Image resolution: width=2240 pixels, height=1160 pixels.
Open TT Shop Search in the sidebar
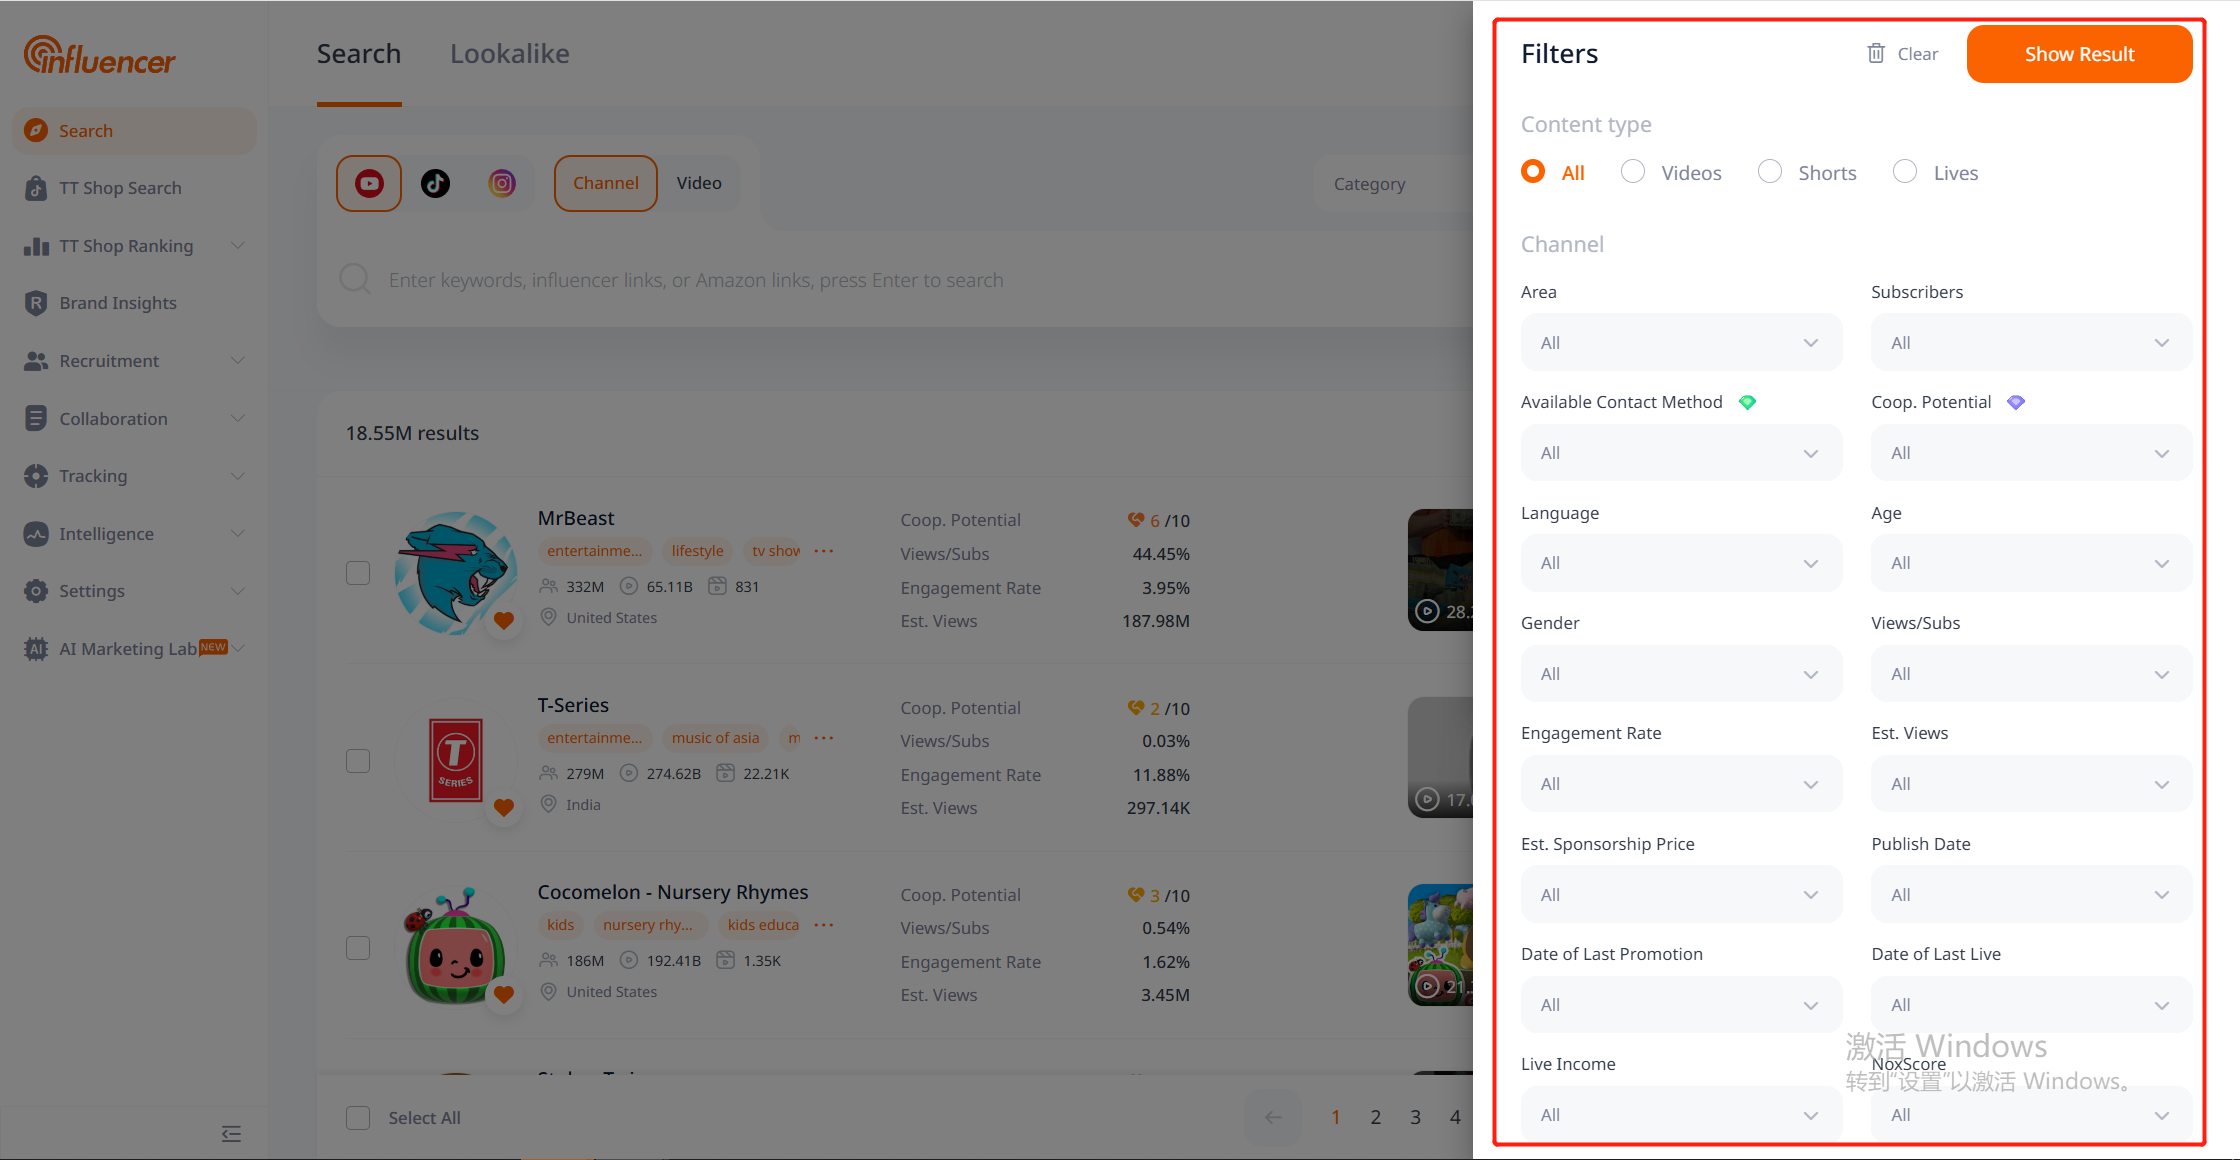coord(120,188)
